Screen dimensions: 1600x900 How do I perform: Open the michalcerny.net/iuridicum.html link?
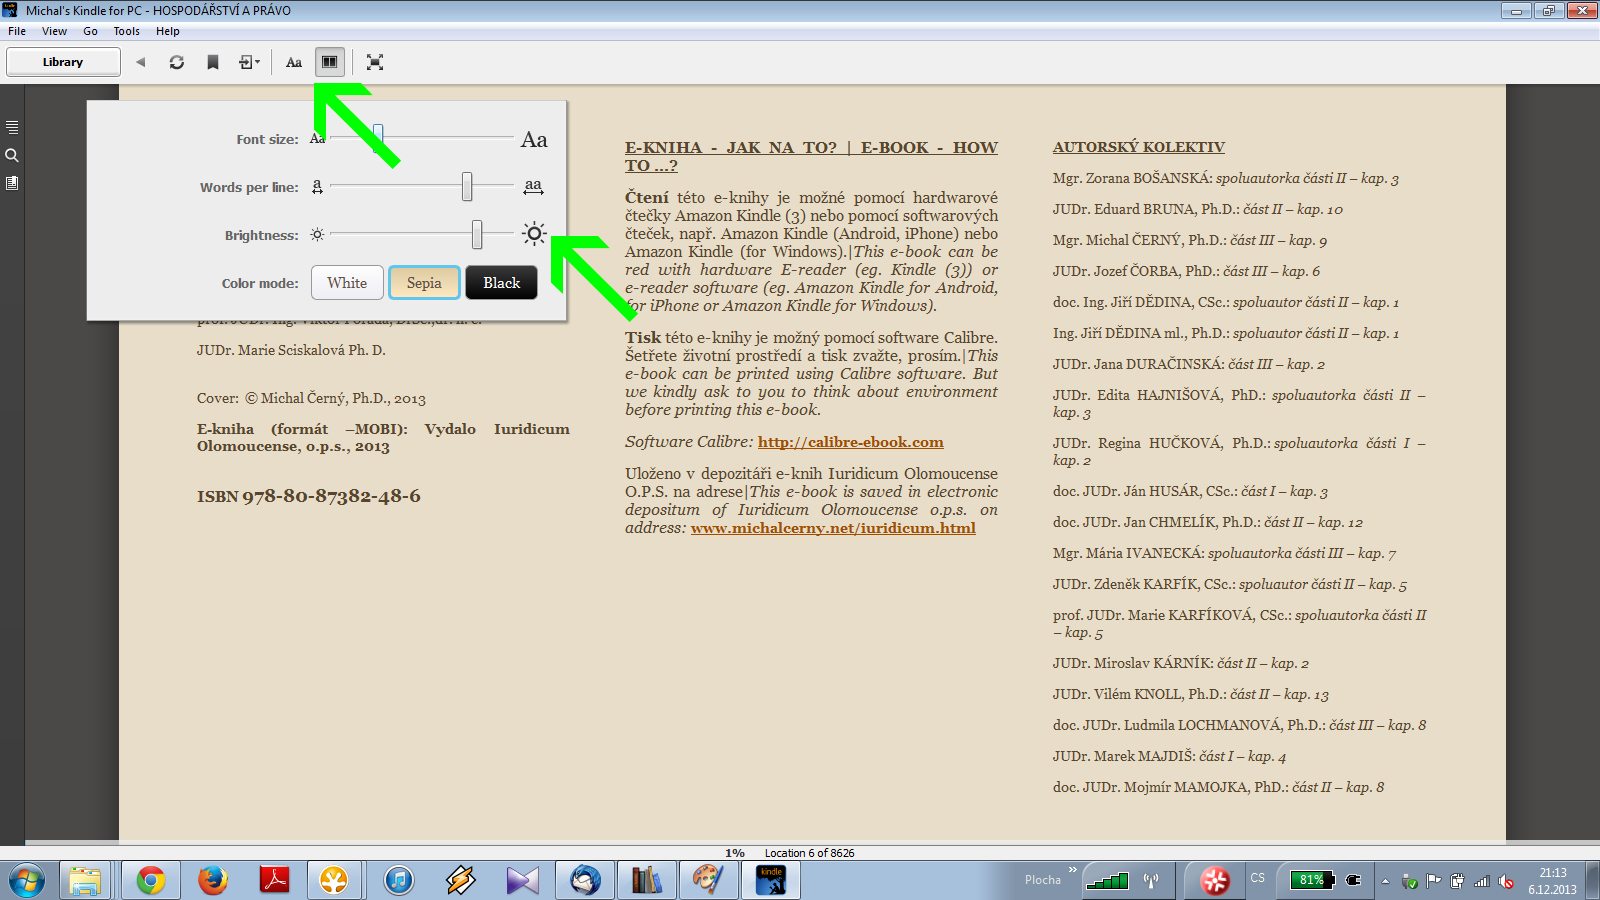click(833, 528)
